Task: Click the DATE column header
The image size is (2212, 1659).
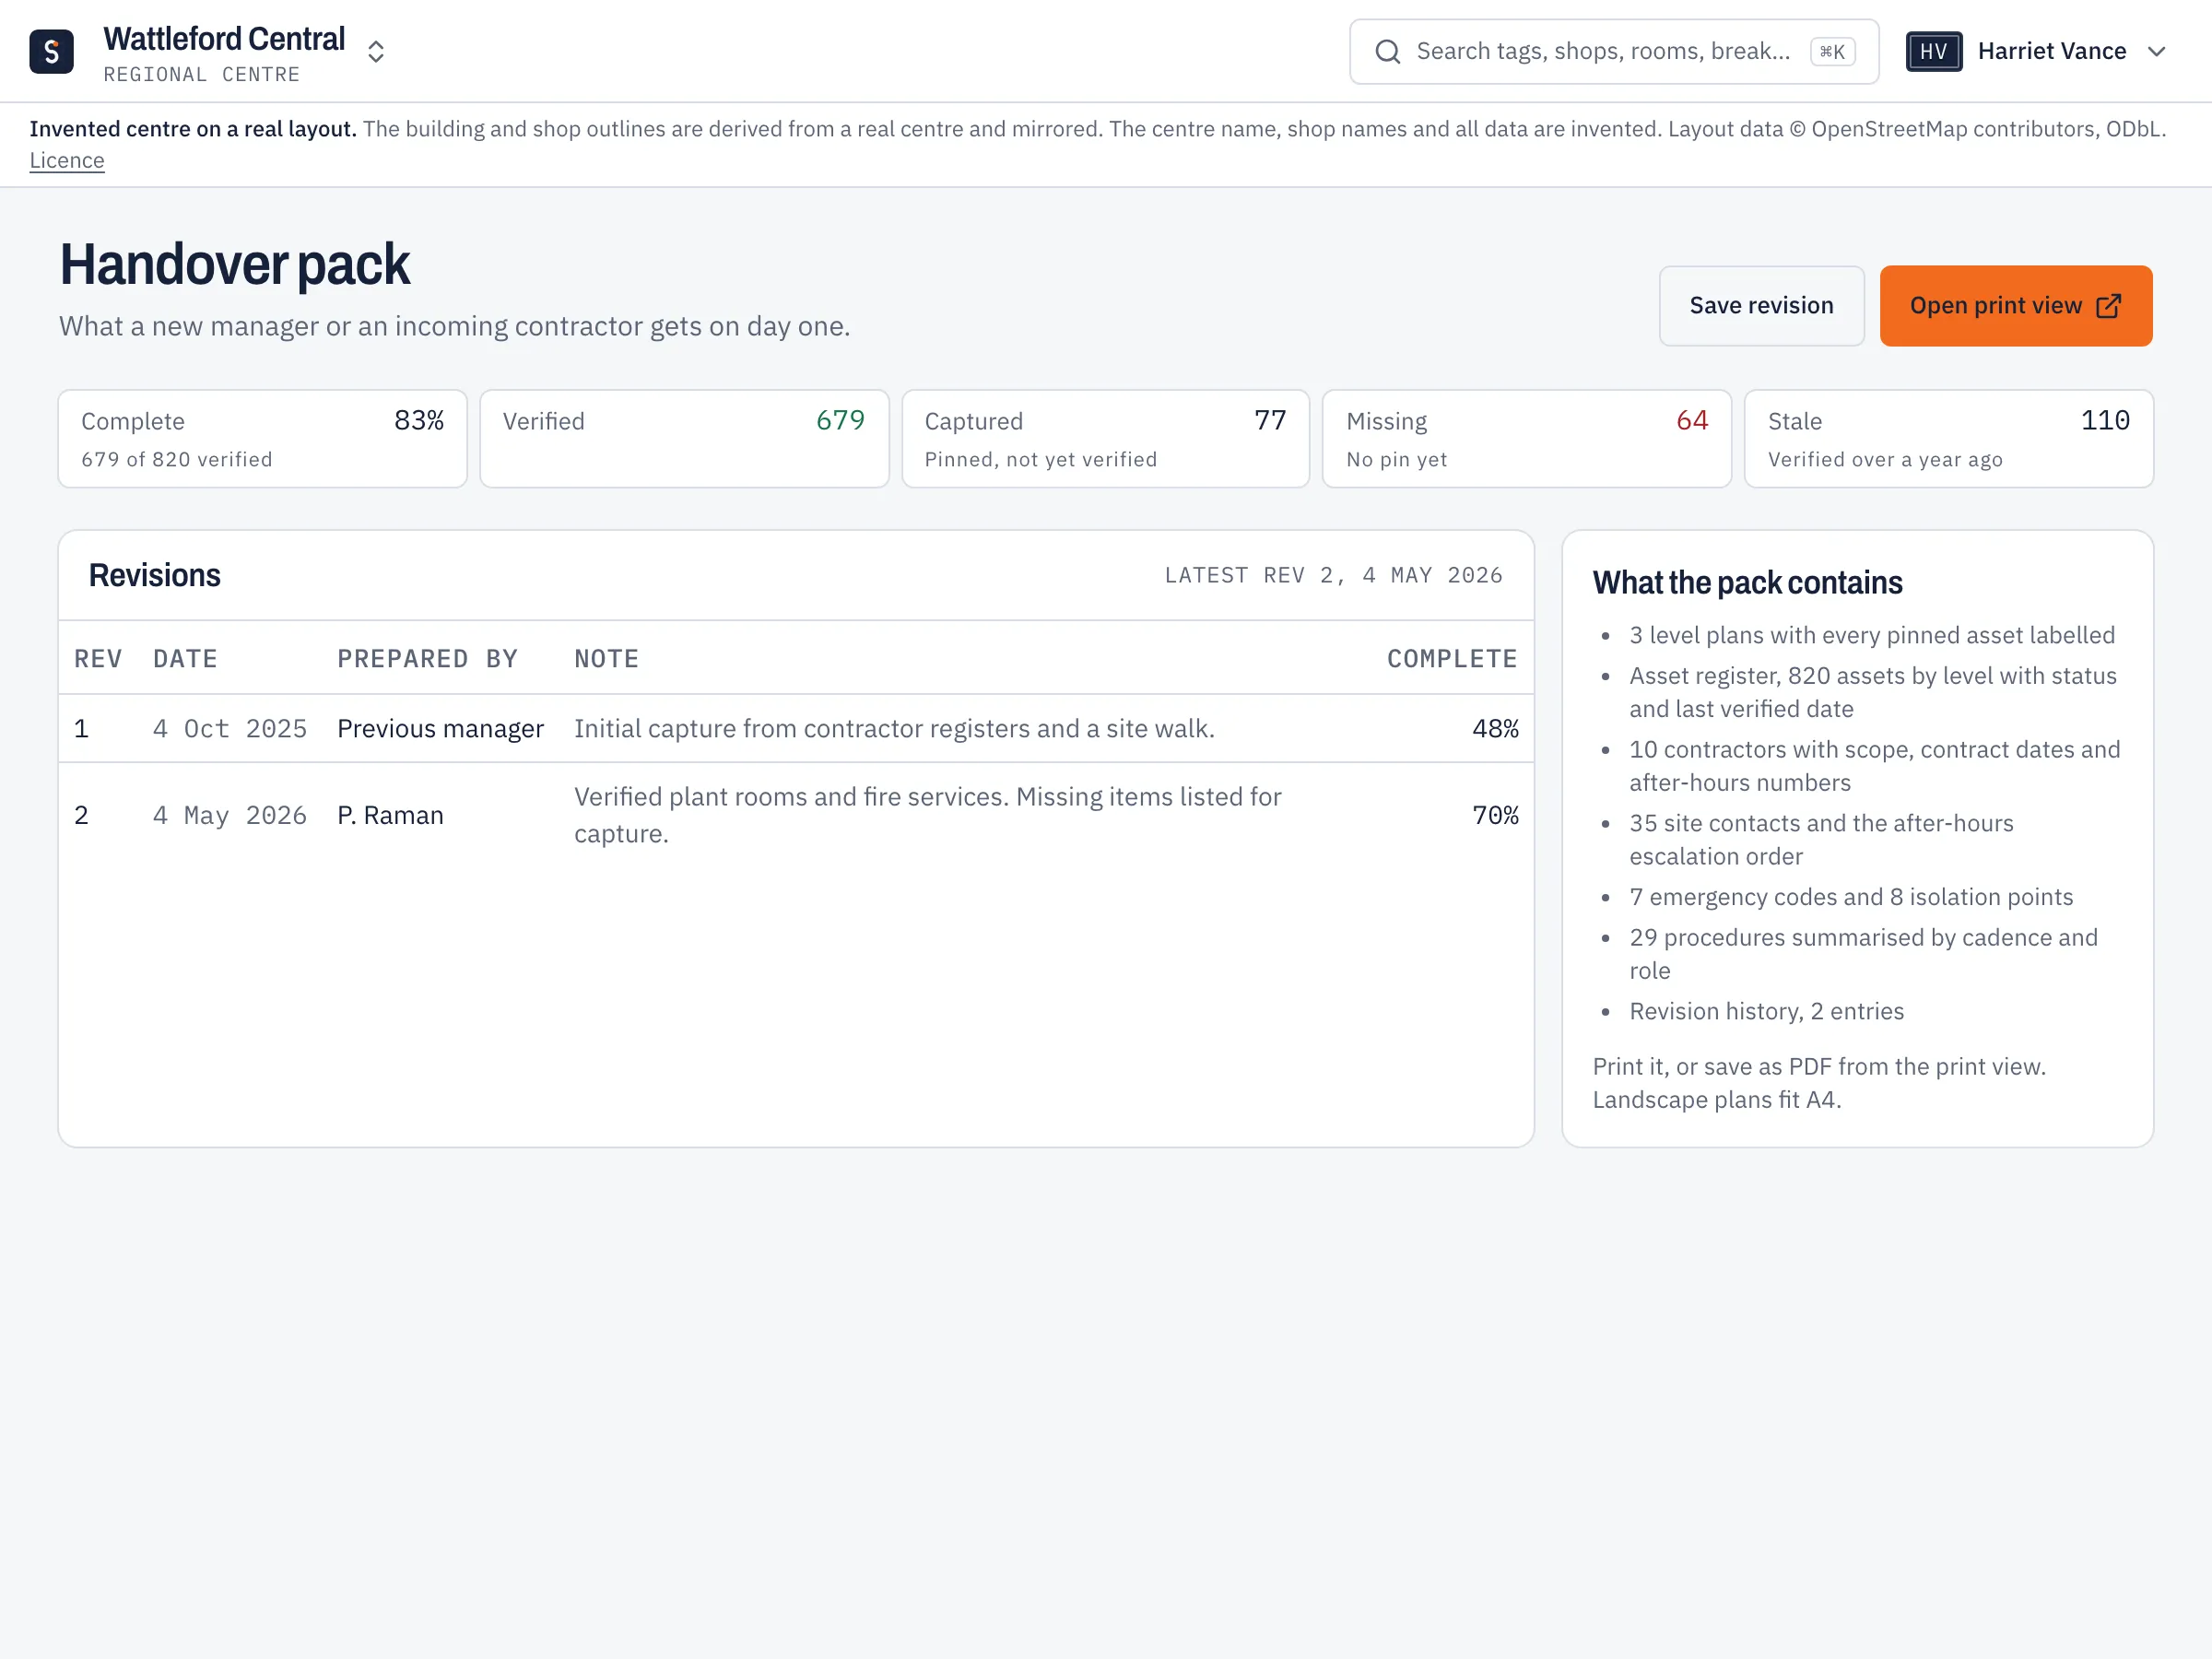Action: (185, 659)
